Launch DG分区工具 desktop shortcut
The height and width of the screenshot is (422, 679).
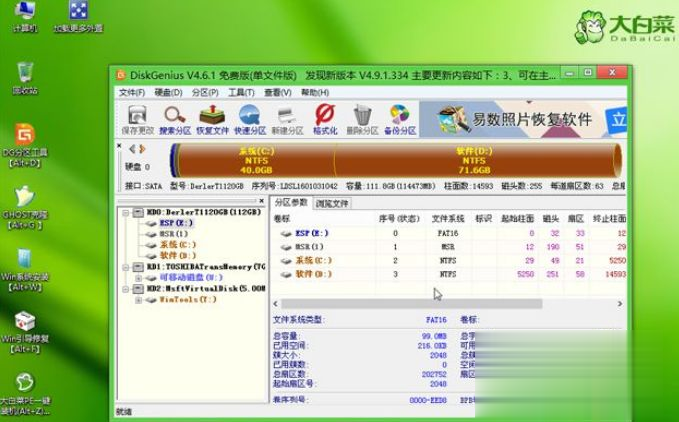(x=25, y=146)
